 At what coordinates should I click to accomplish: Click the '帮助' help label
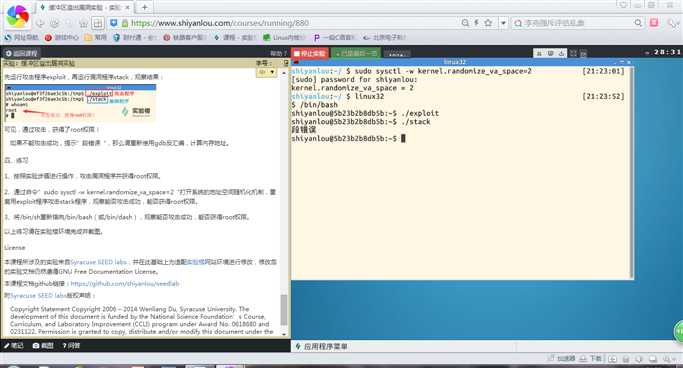278,54
